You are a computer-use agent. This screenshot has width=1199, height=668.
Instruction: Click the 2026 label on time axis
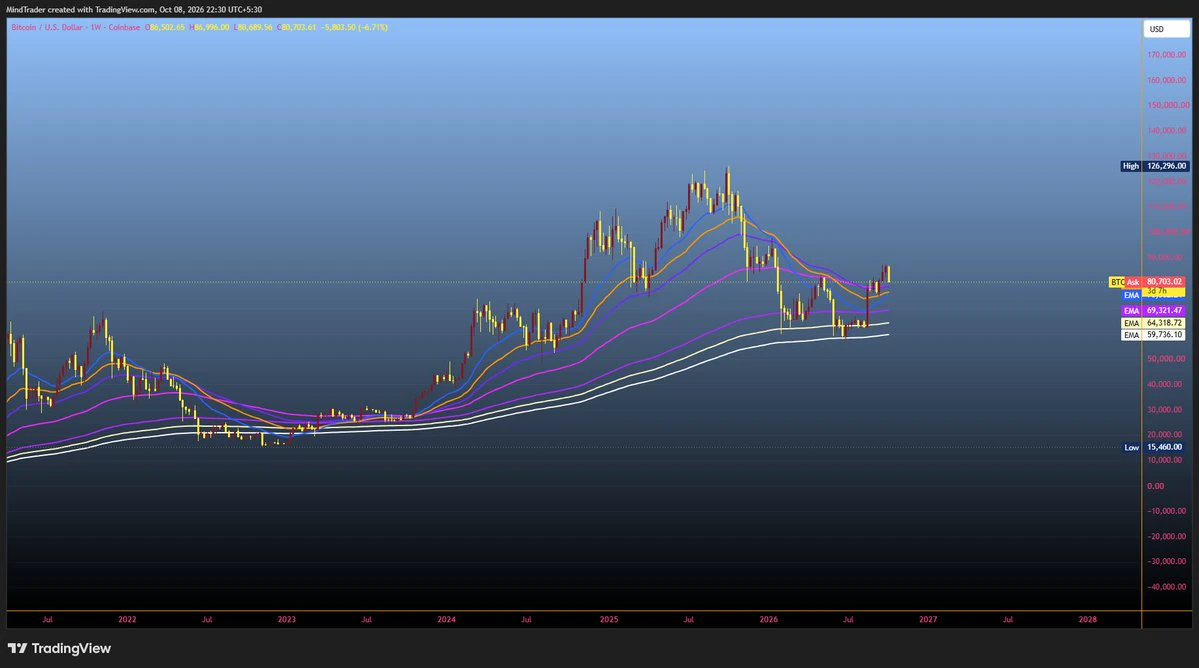point(768,620)
